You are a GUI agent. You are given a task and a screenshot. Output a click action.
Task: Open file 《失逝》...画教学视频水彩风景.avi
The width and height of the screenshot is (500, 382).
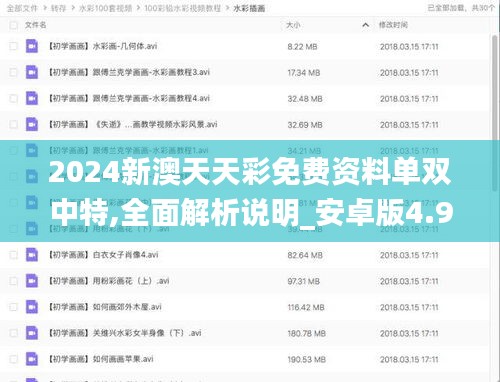pyautogui.click(x=133, y=124)
